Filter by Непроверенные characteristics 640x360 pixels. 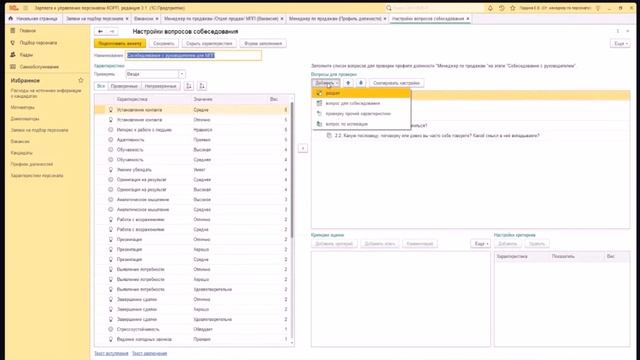pyautogui.click(x=160, y=86)
